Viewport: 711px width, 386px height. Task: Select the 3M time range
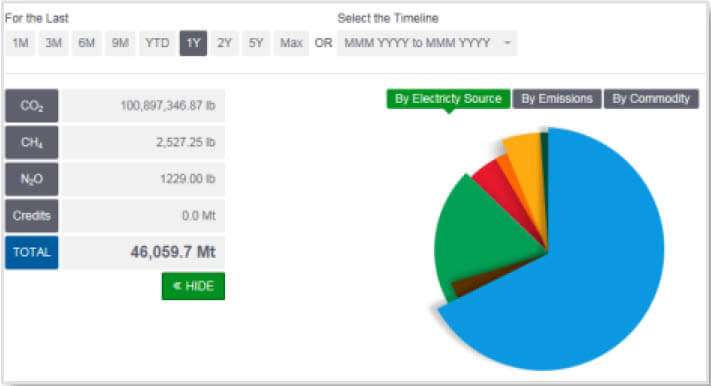[x=54, y=43]
